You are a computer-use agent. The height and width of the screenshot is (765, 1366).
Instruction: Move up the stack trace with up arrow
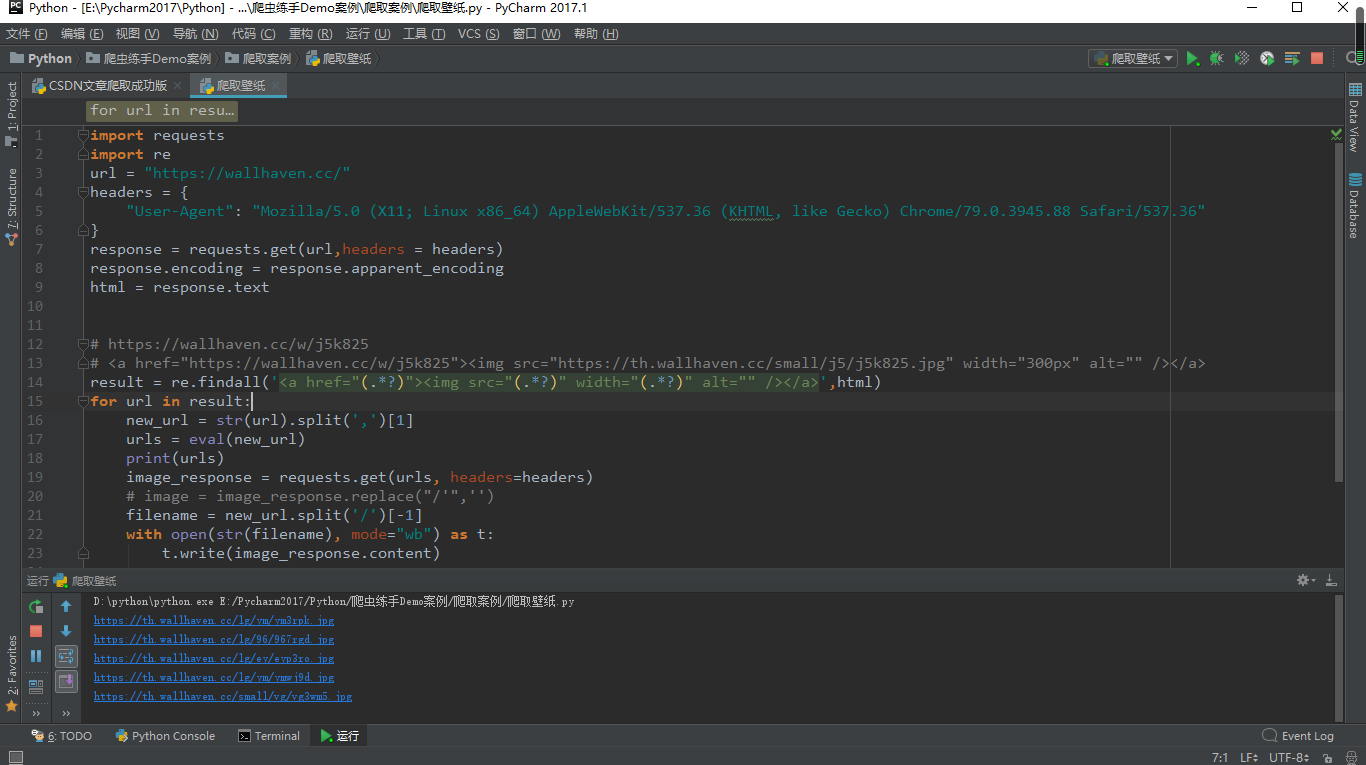66,606
